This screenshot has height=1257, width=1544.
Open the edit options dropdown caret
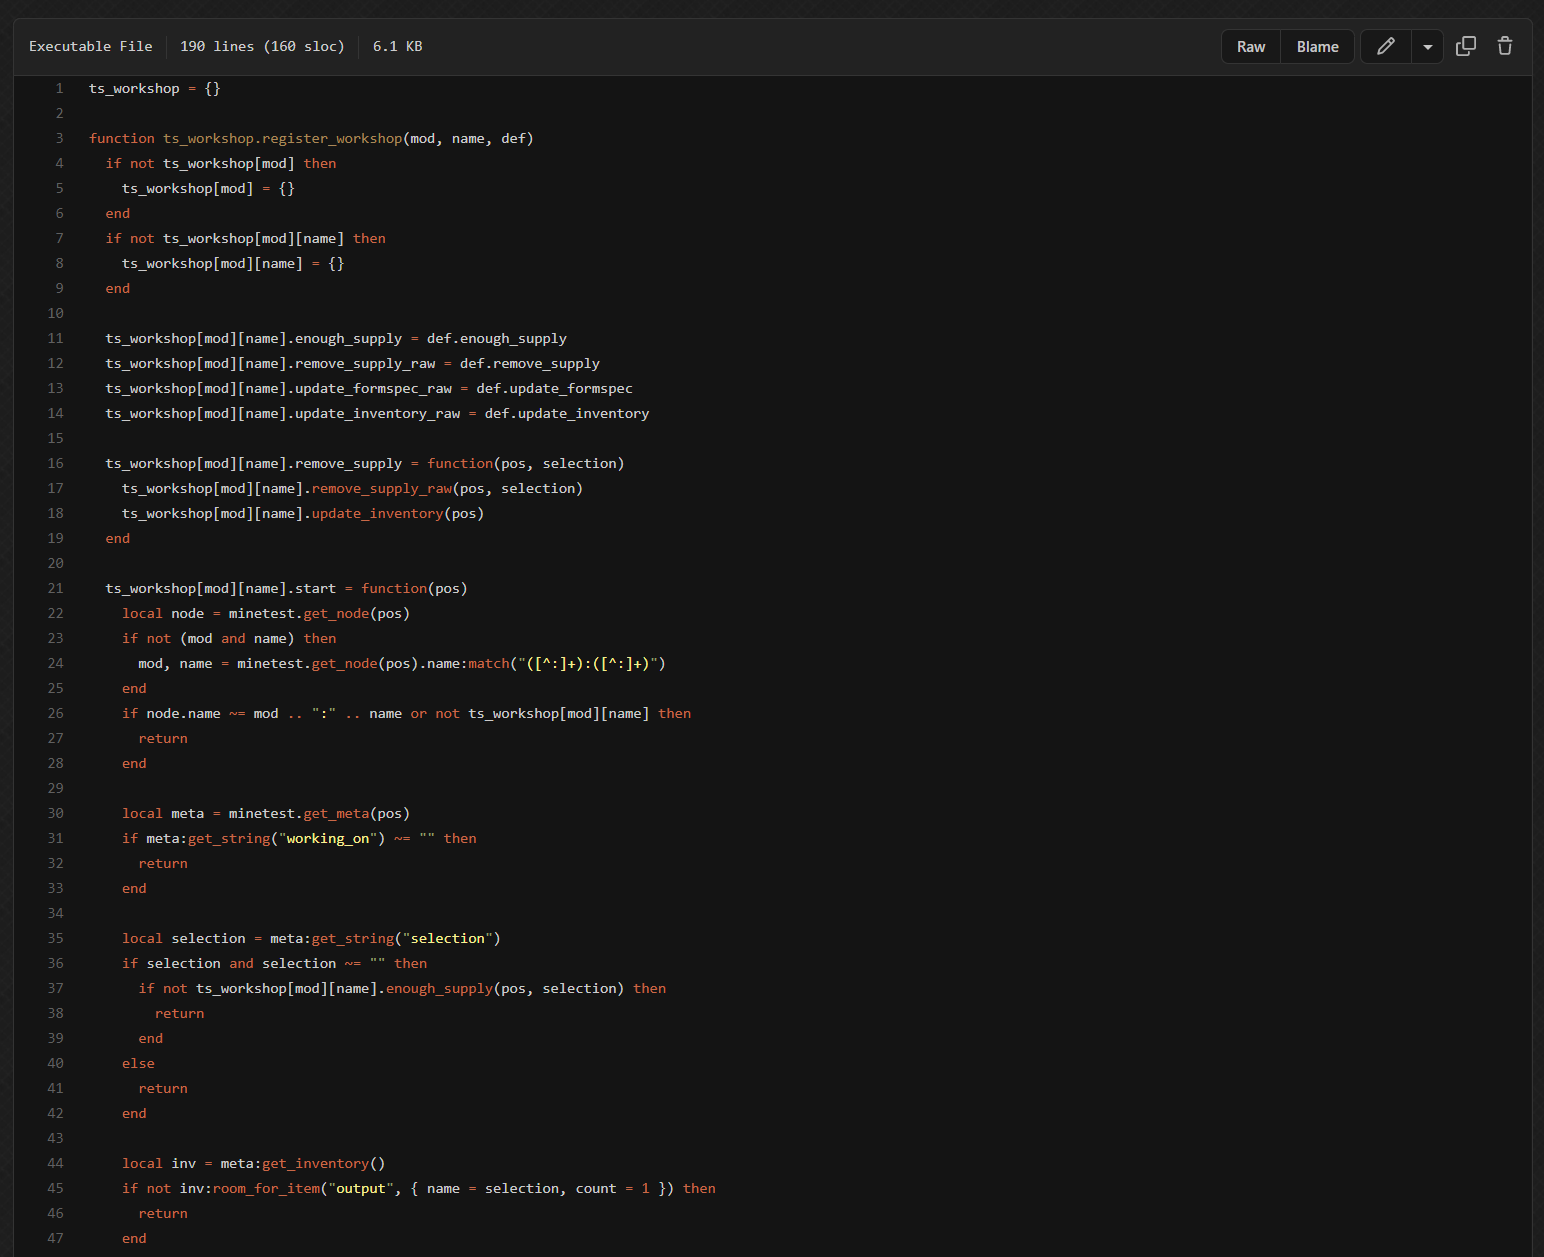(1427, 47)
